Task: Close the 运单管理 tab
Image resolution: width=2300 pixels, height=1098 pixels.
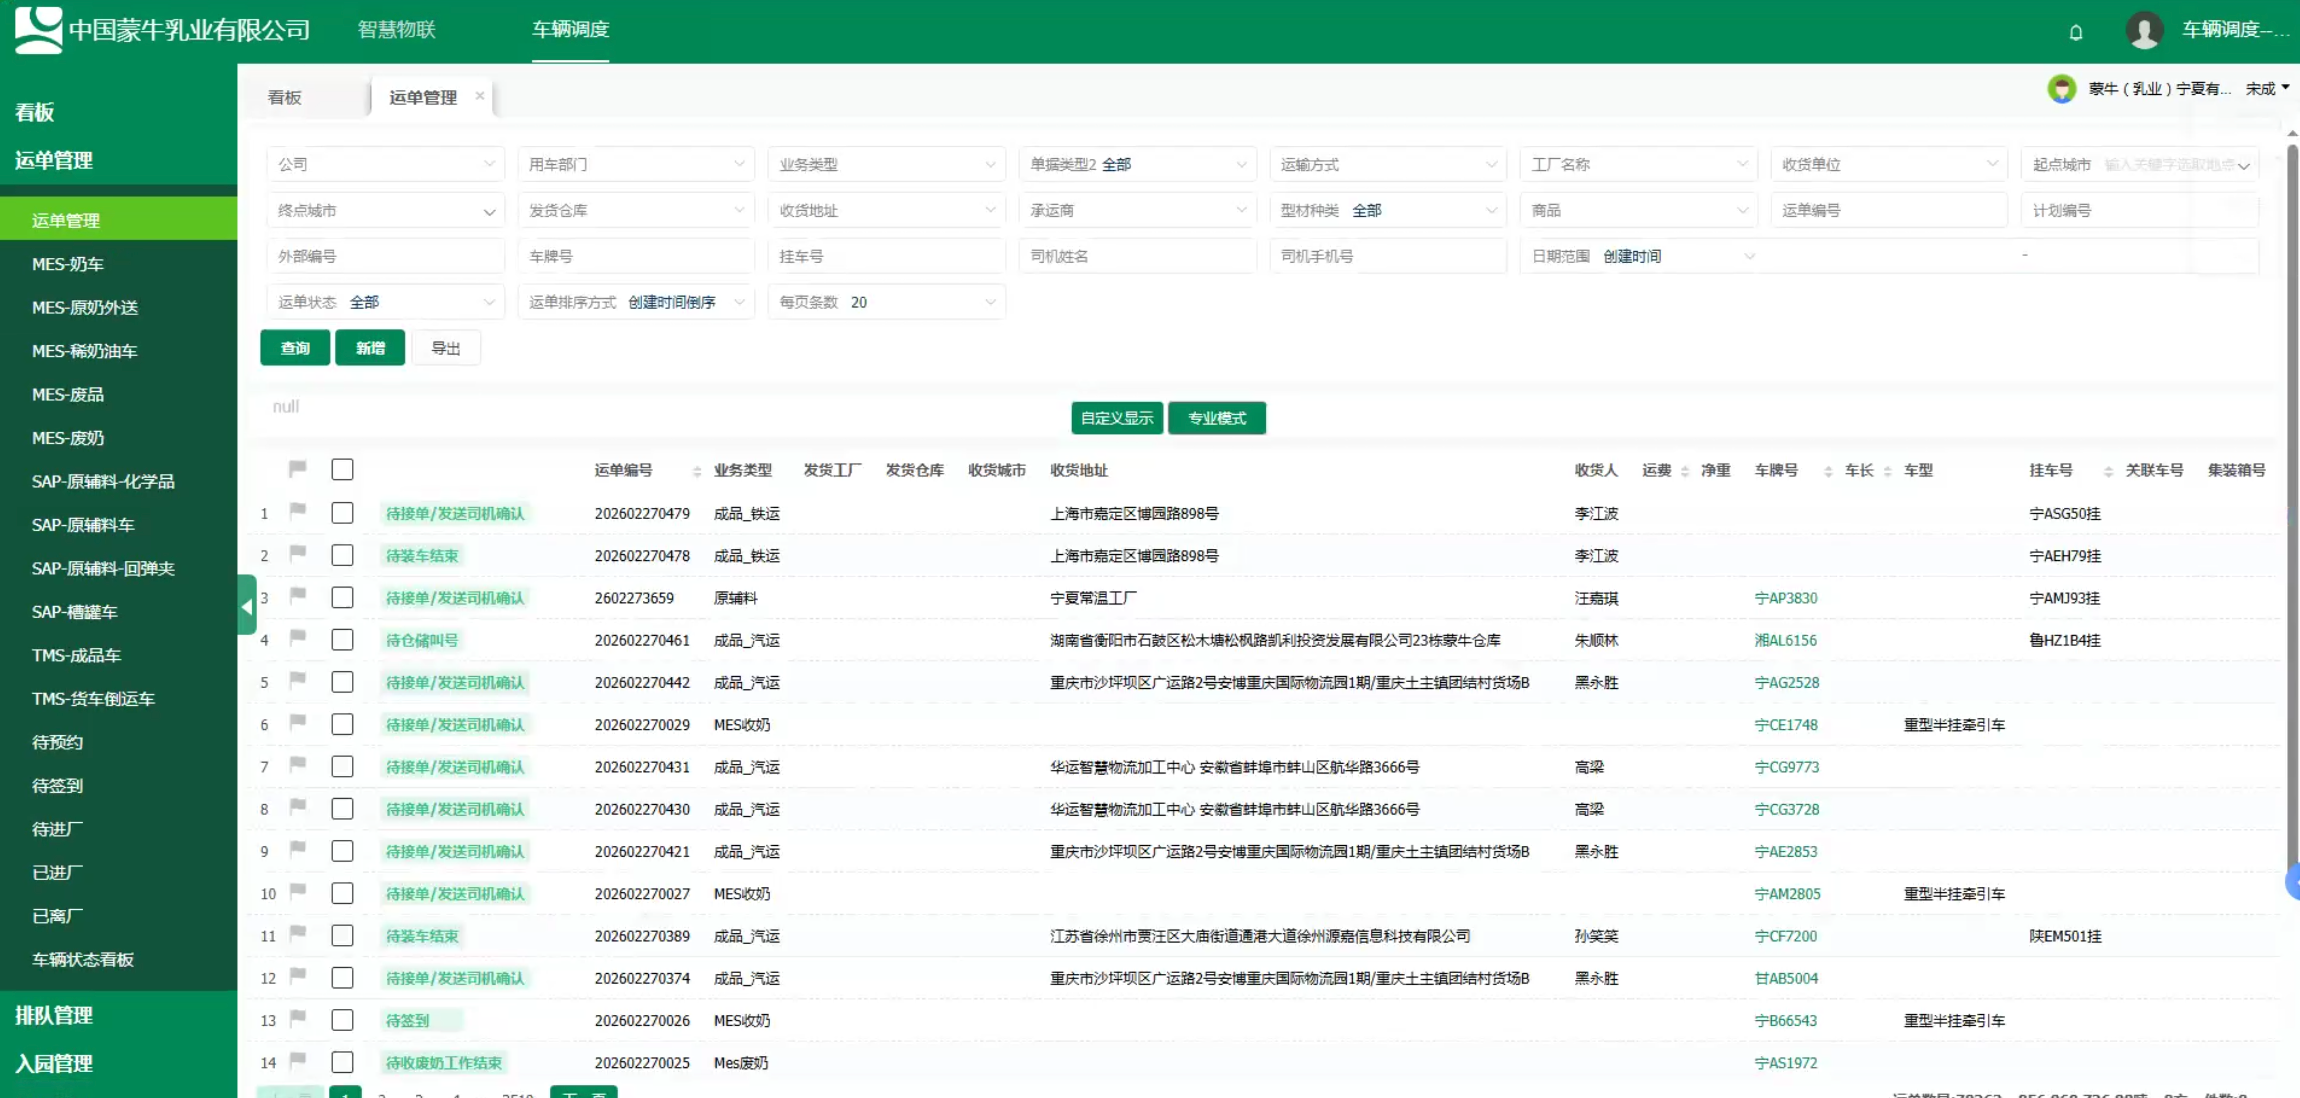Action: tap(480, 96)
